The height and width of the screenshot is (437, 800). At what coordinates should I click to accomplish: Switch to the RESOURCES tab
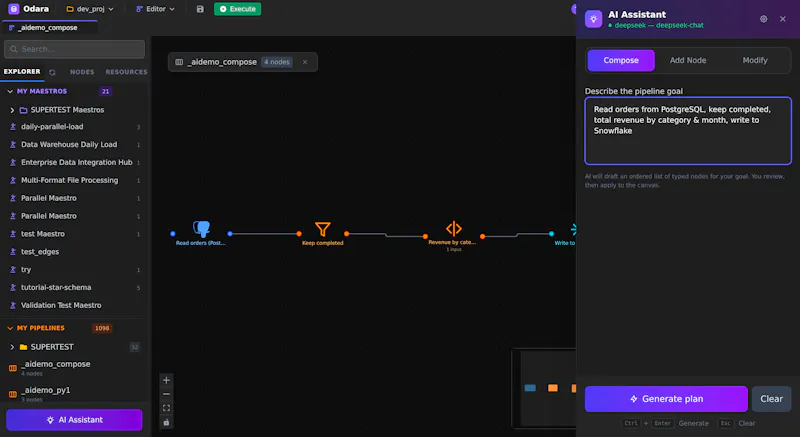coord(127,72)
